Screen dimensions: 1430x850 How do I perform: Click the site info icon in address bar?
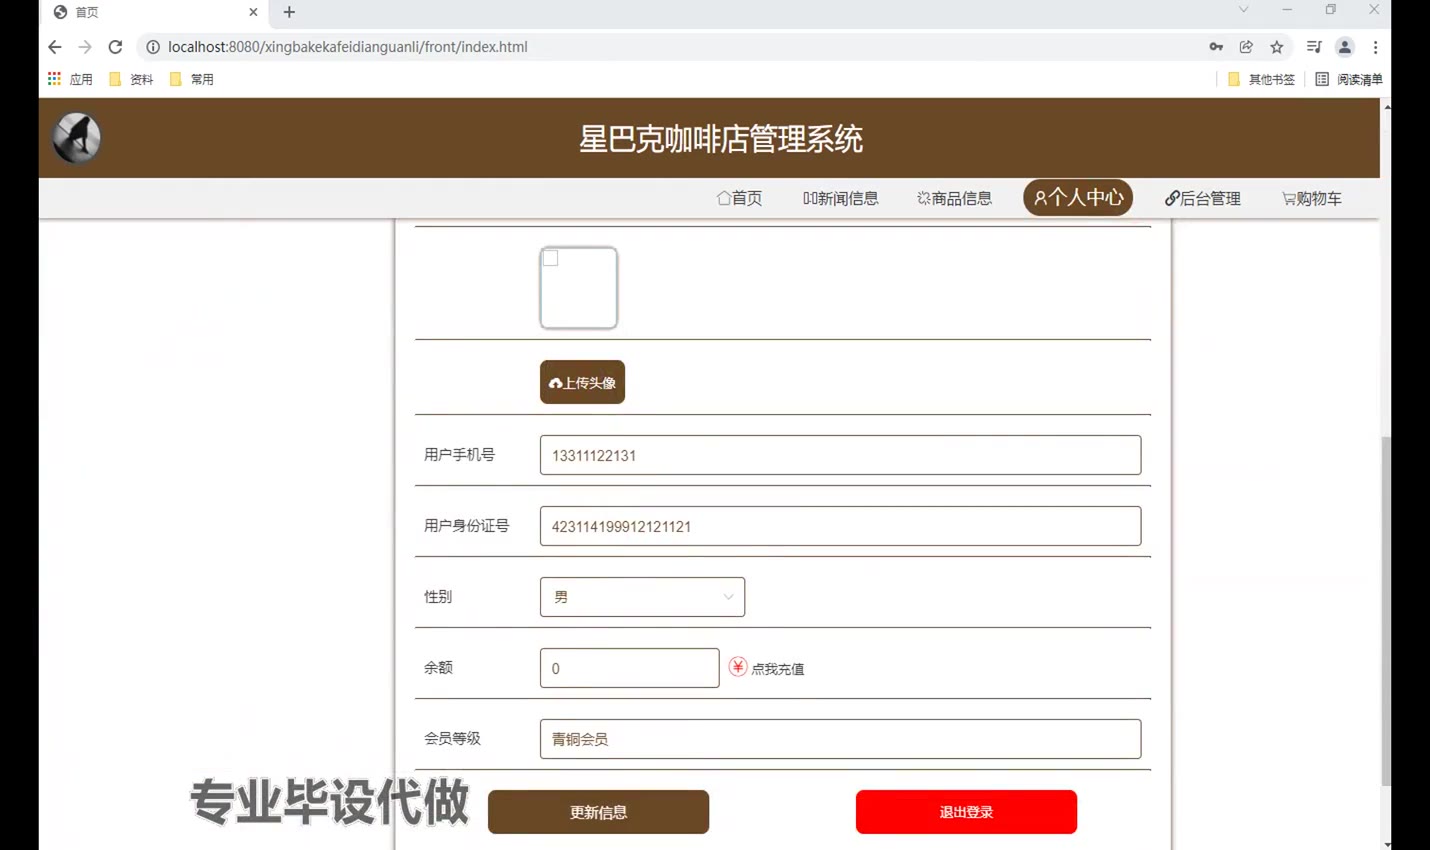pyautogui.click(x=153, y=47)
